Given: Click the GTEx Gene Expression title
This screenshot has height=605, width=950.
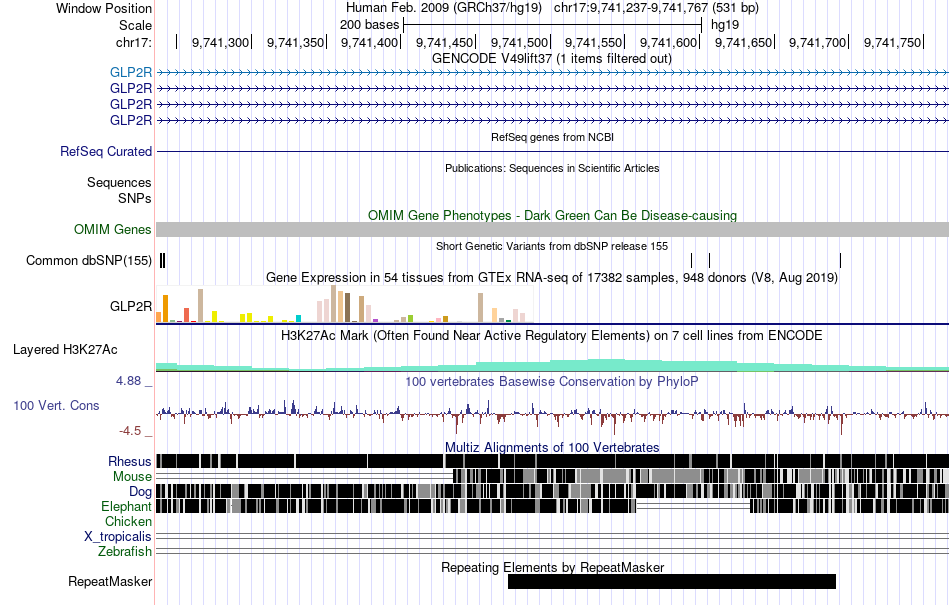Looking at the screenshot, I should 552,277.
